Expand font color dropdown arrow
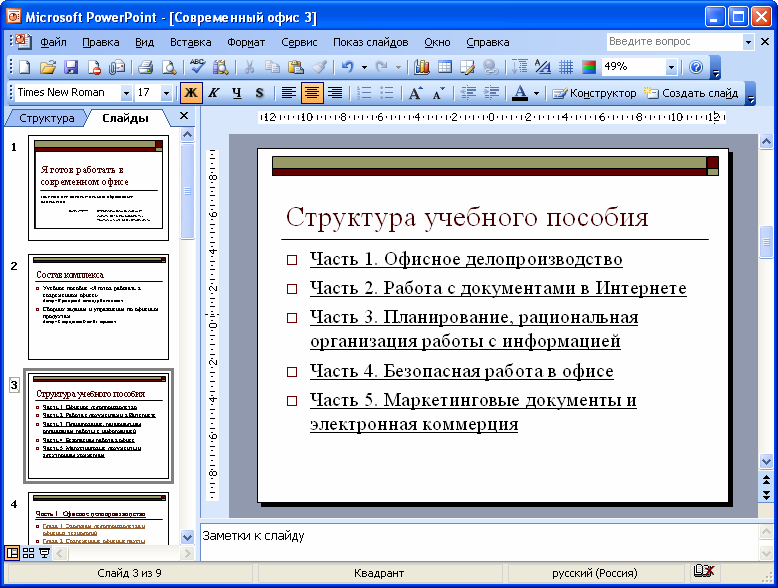The image size is (778, 588). pos(536,93)
